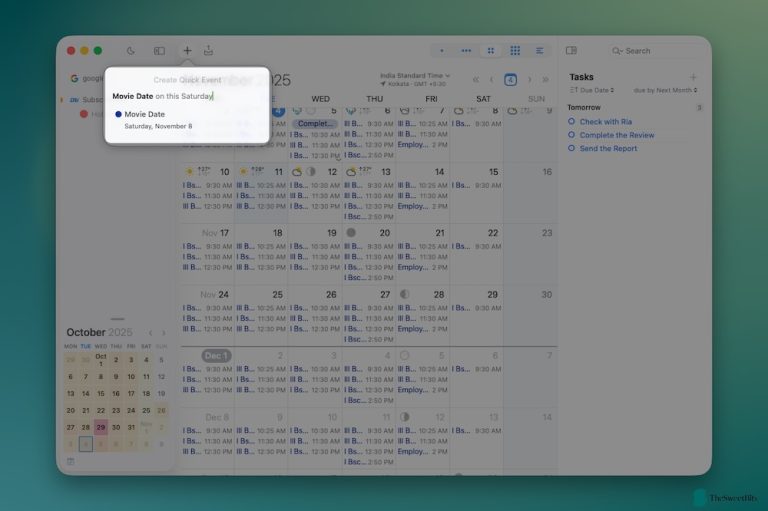This screenshot has height=511, width=768.
Task: Click the Dec 8 date label
Action: click(x=216, y=417)
